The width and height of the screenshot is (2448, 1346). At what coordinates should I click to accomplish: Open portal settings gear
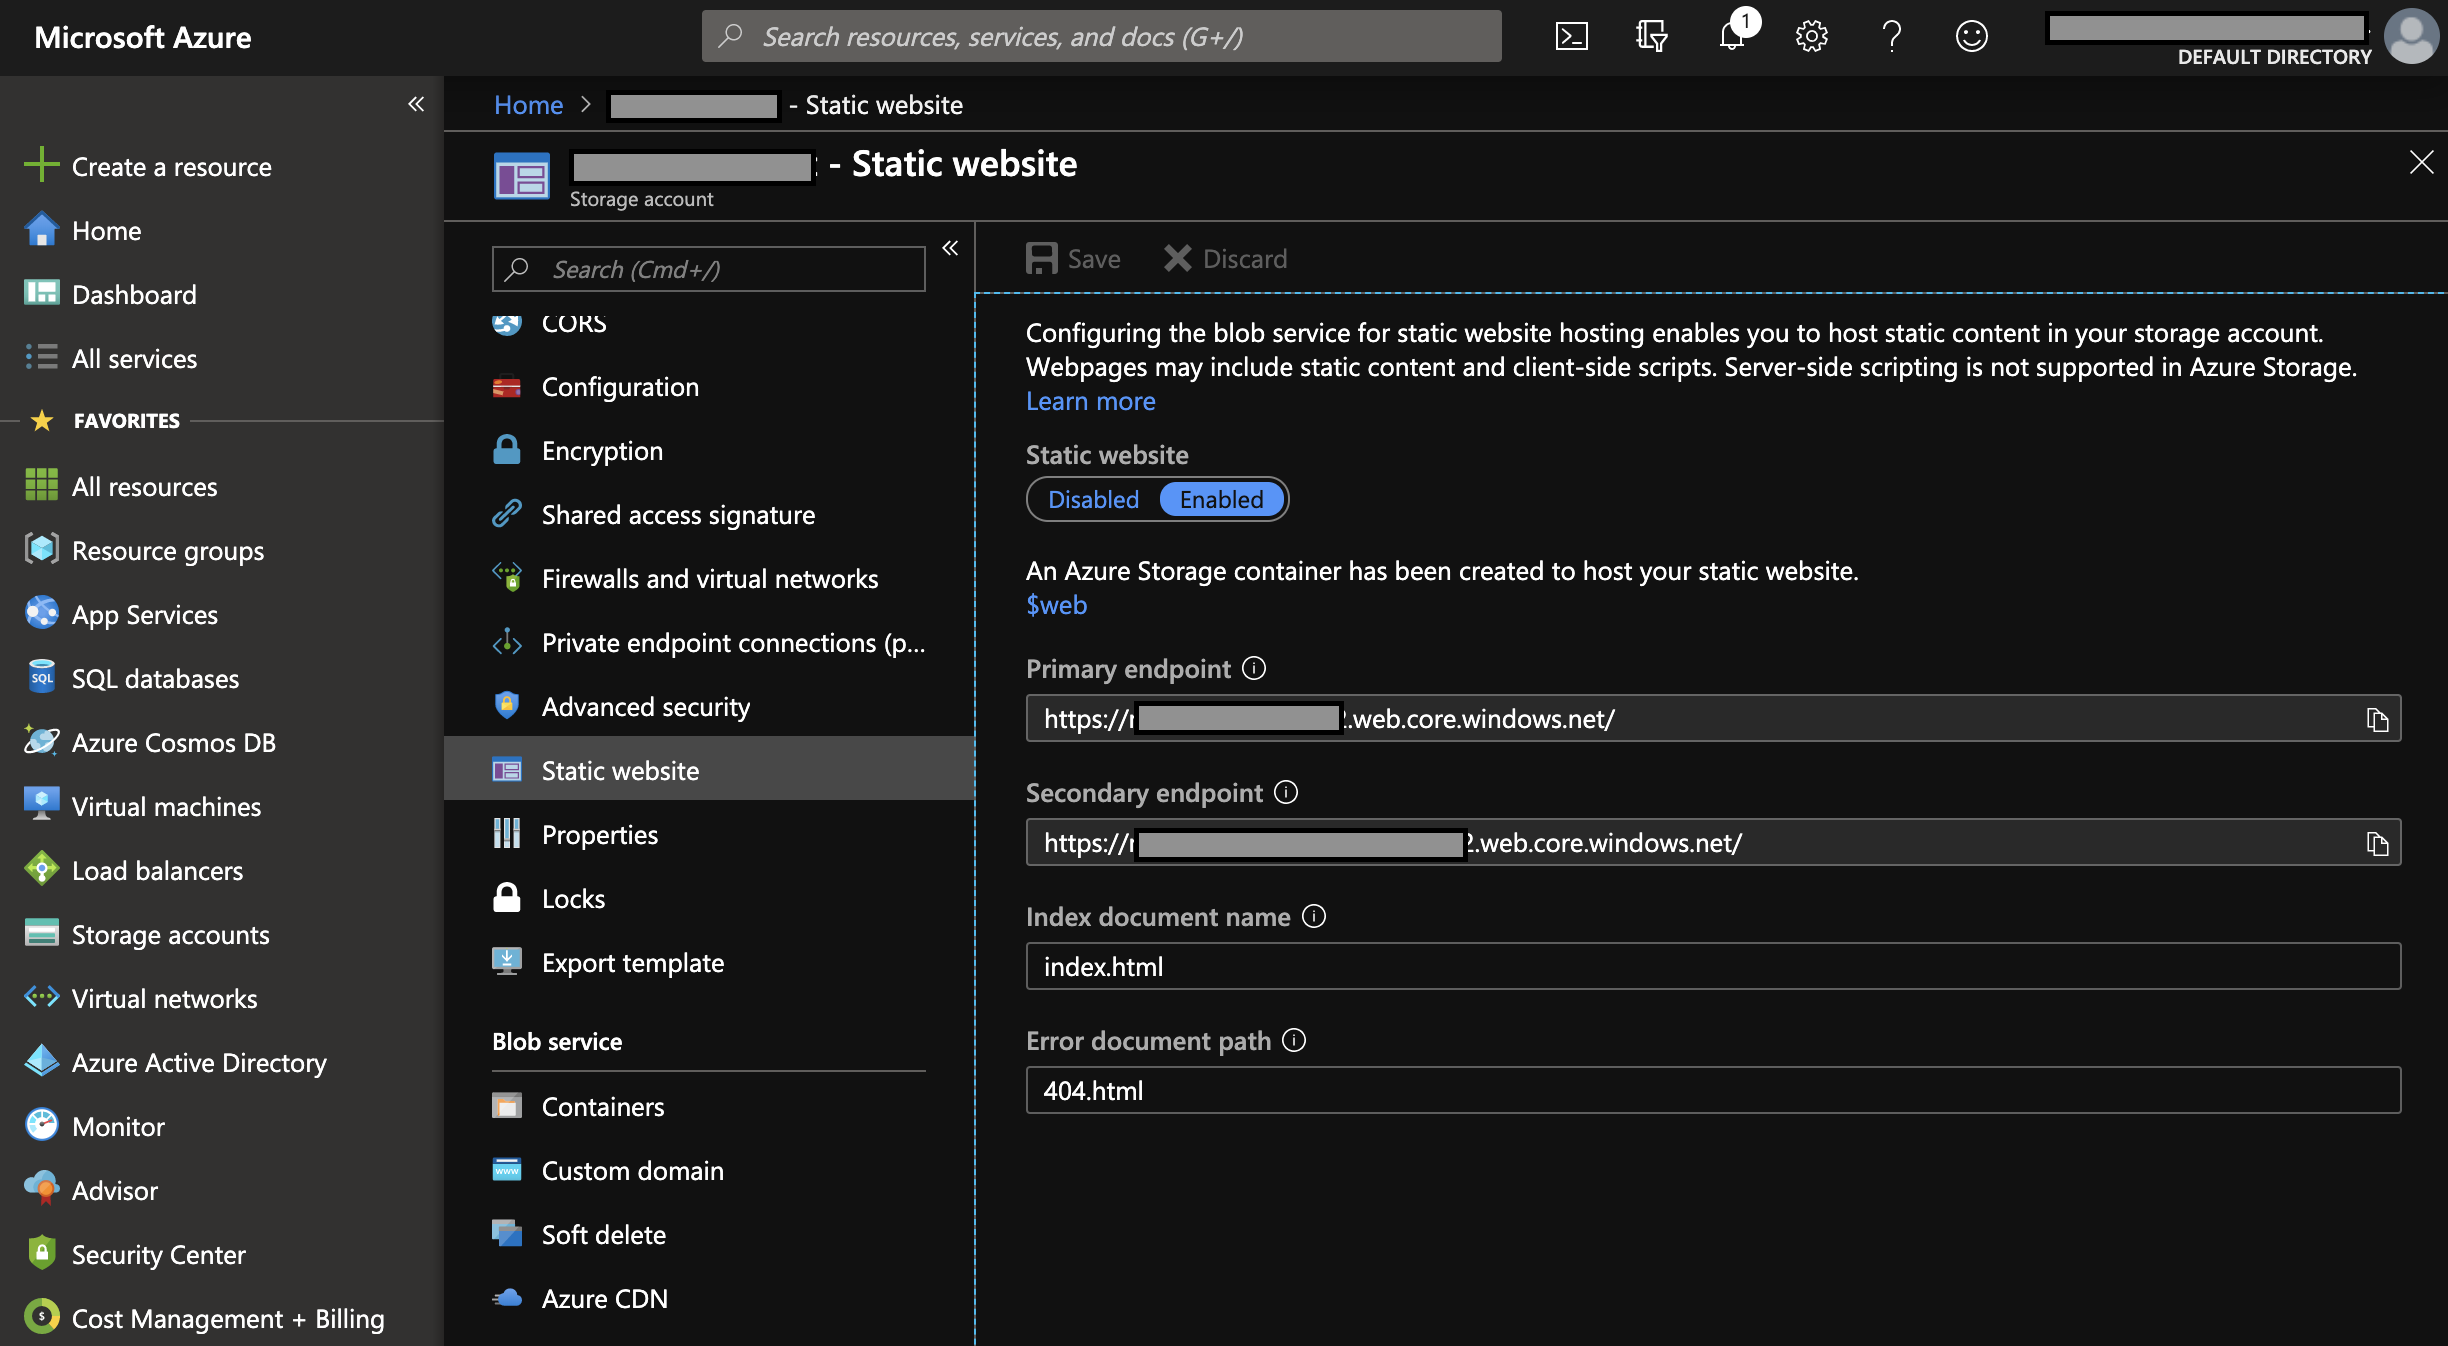tap(1811, 37)
